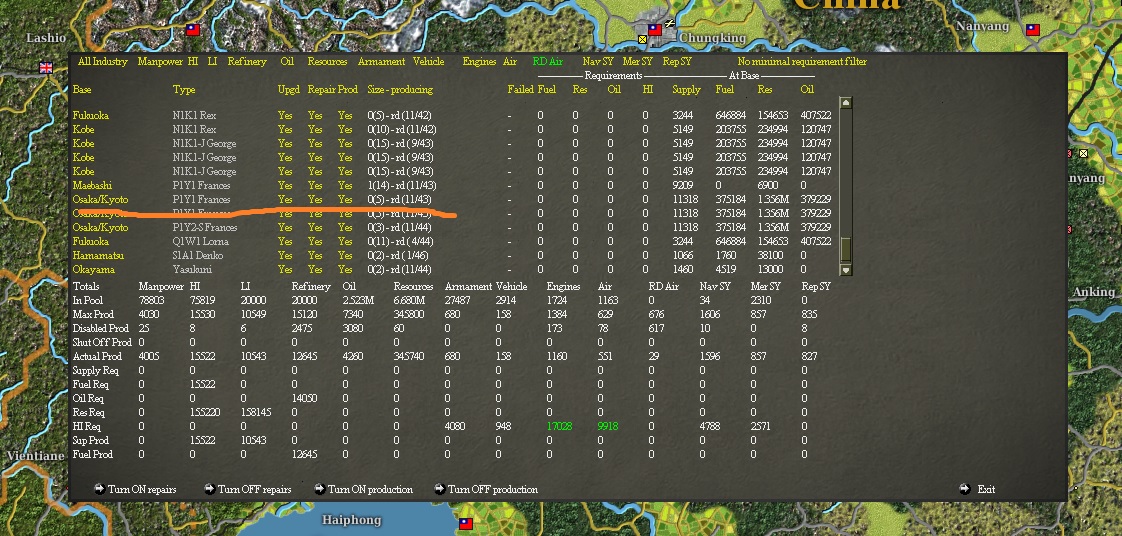Select the yellow unit marker at Chungking
Screen dimensions: 1122x536
click(x=642, y=39)
